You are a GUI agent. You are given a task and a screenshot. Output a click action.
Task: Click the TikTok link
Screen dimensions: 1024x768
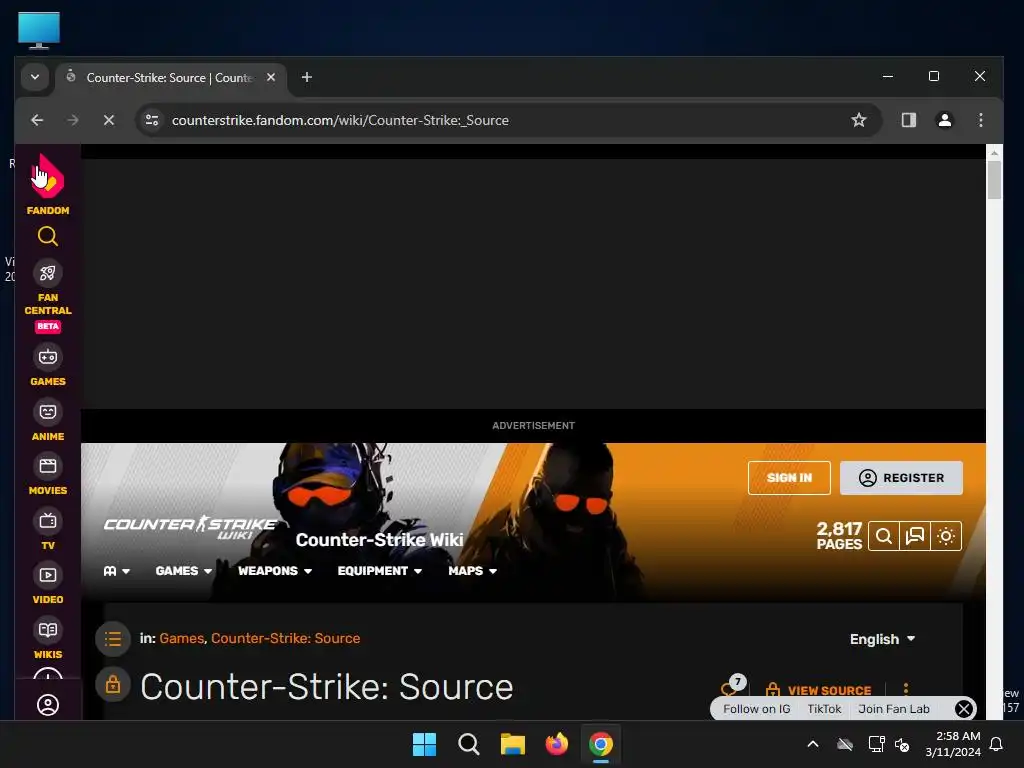pyautogui.click(x=824, y=709)
